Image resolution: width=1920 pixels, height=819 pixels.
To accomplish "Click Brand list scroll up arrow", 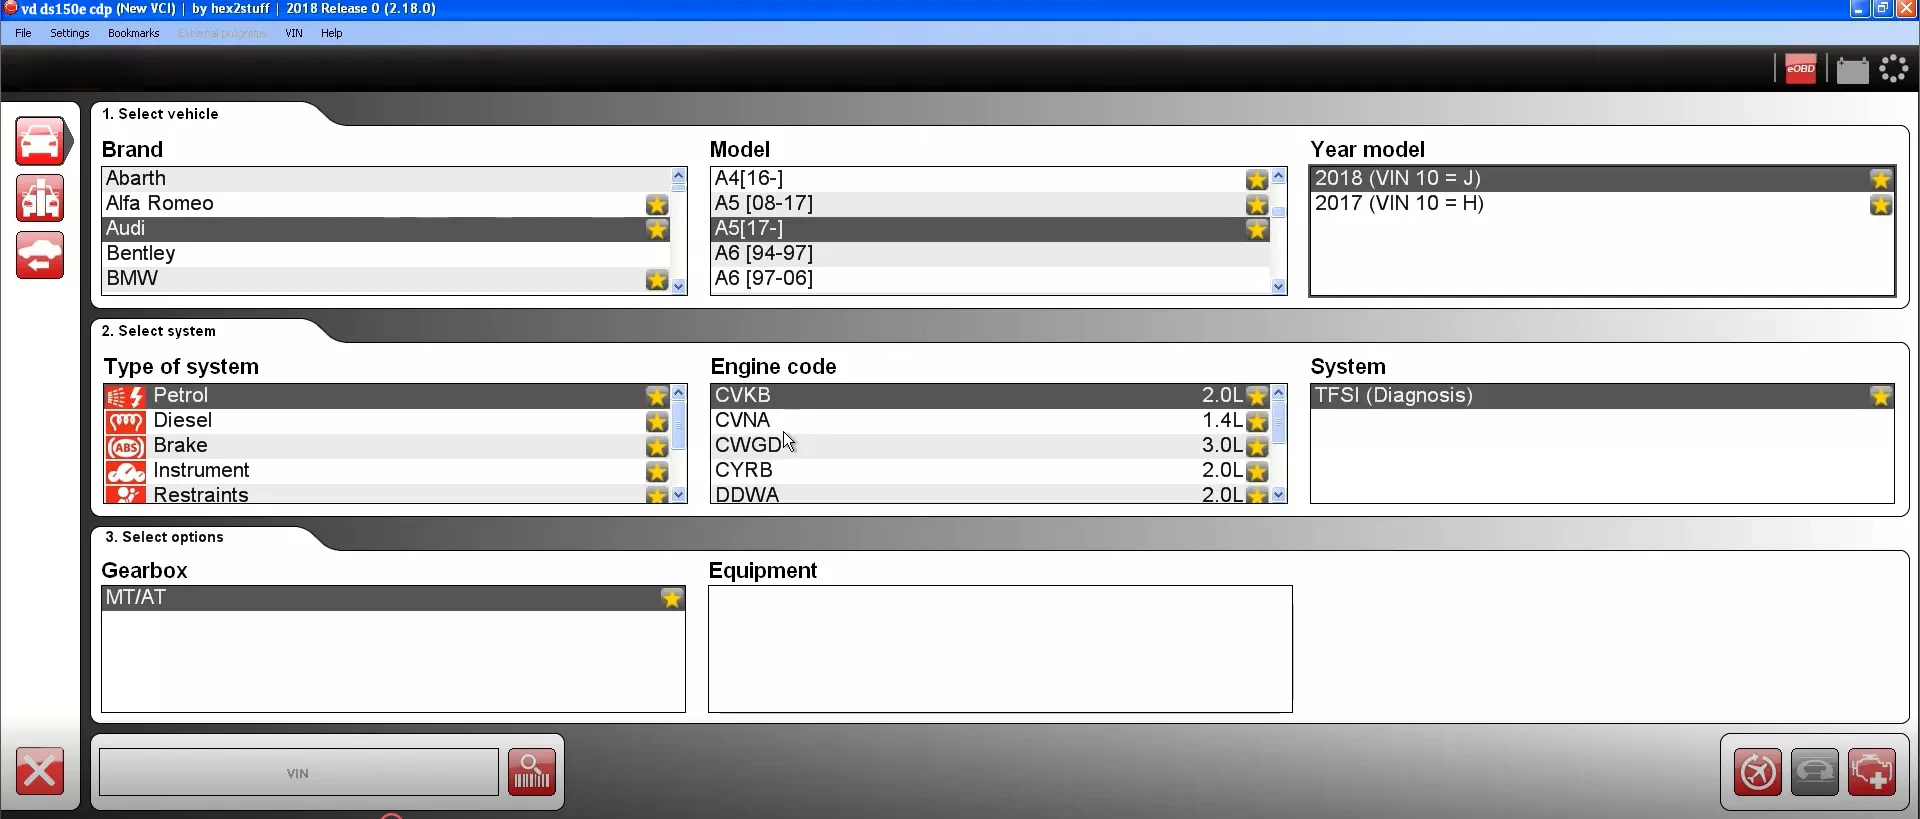I will pyautogui.click(x=679, y=175).
